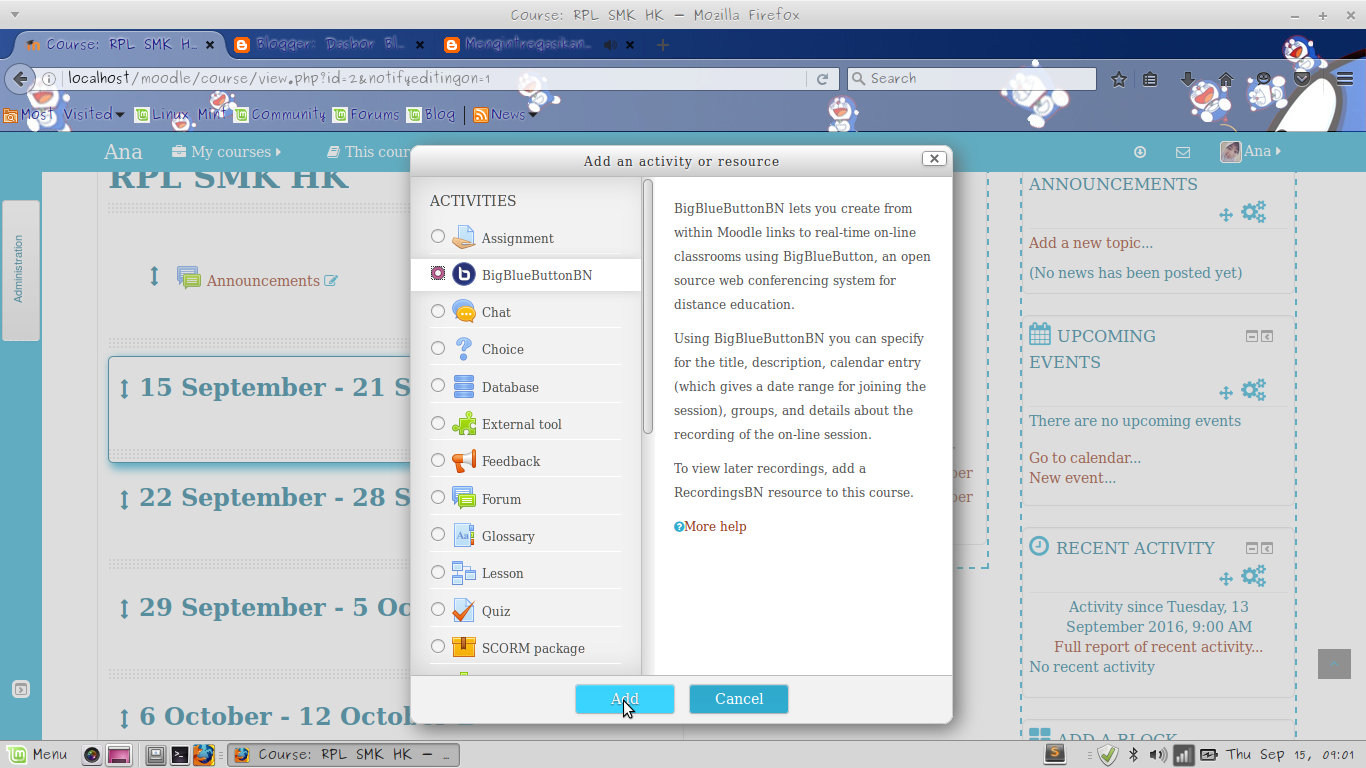
Task: Open a new browser tab with plus icon
Action: coord(662,45)
